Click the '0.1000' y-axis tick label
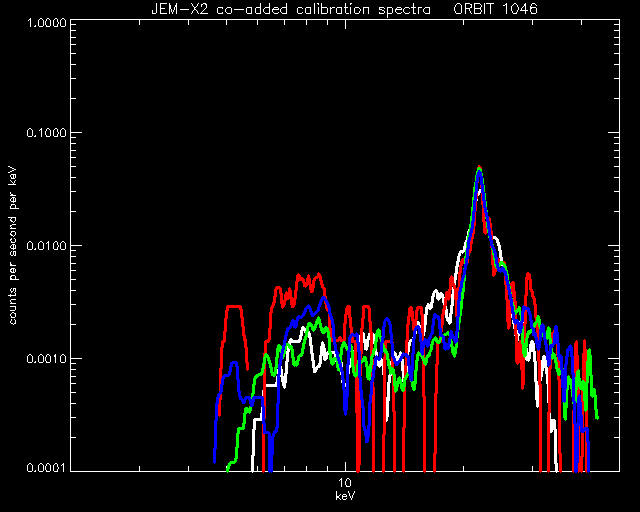Viewport: 640px width, 512px height. pyautogui.click(x=46, y=133)
